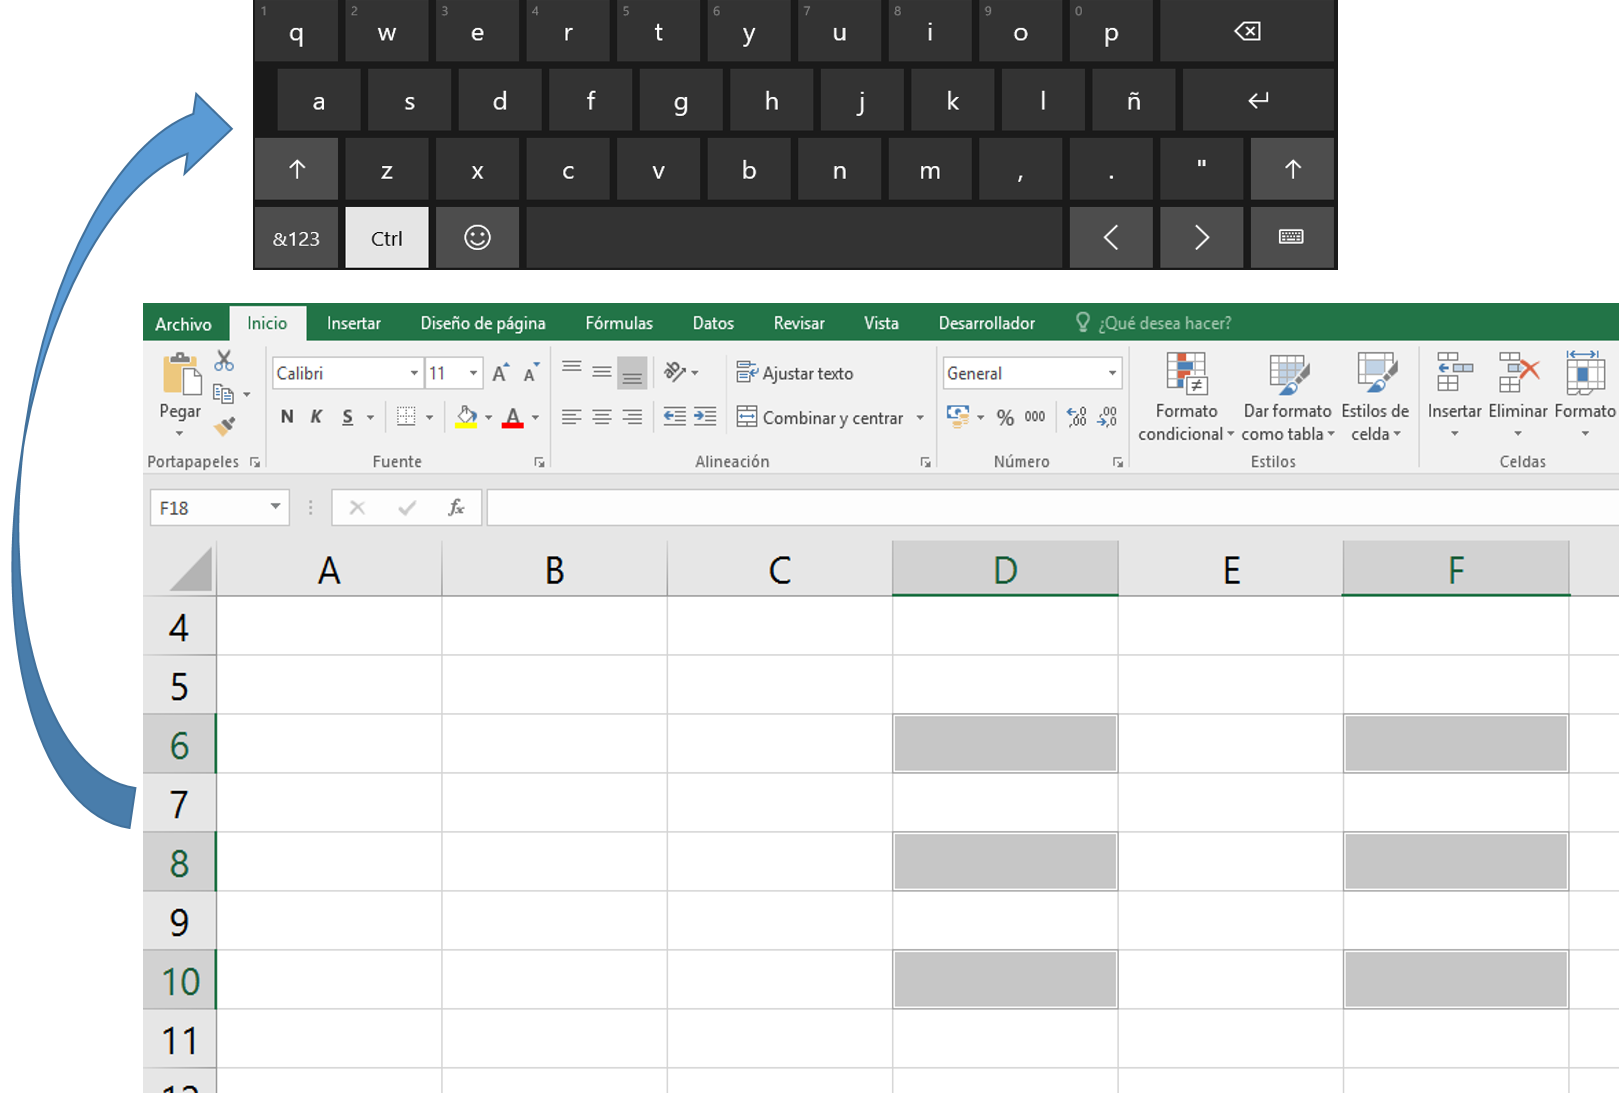The height and width of the screenshot is (1093, 1619).
Task: Click Combinar y centrar button
Action: pos(820,418)
